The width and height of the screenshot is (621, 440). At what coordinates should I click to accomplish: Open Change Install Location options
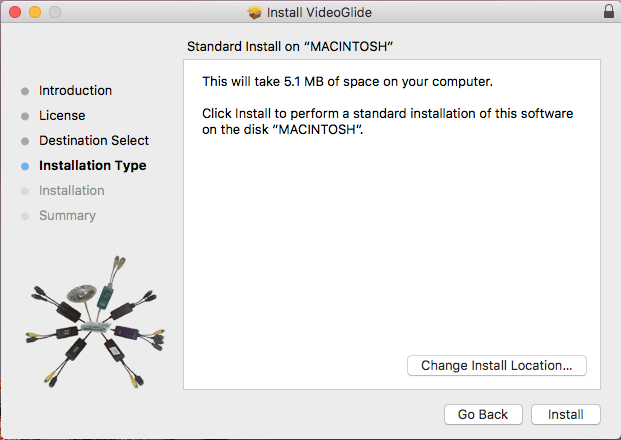click(497, 366)
